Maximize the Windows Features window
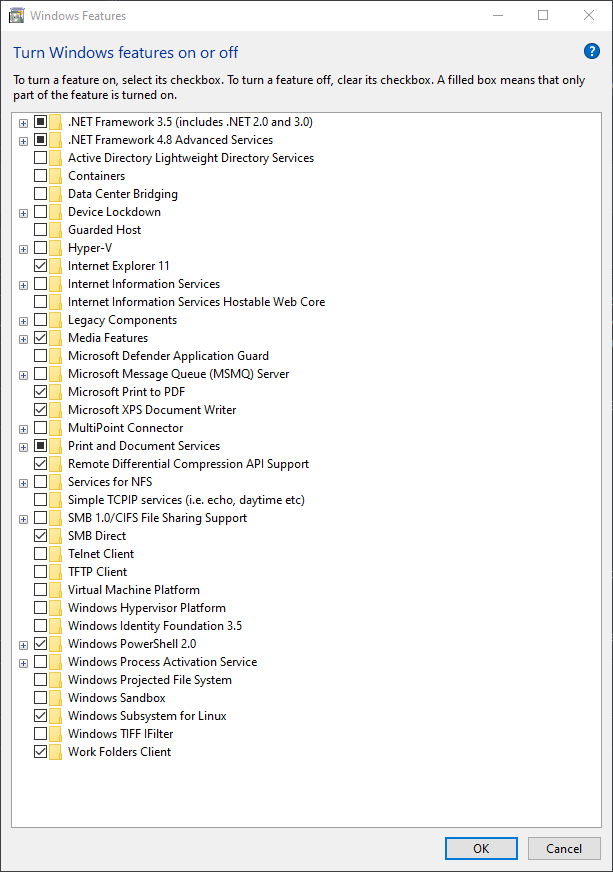This screenshot has width=613, height=872. 543,15
